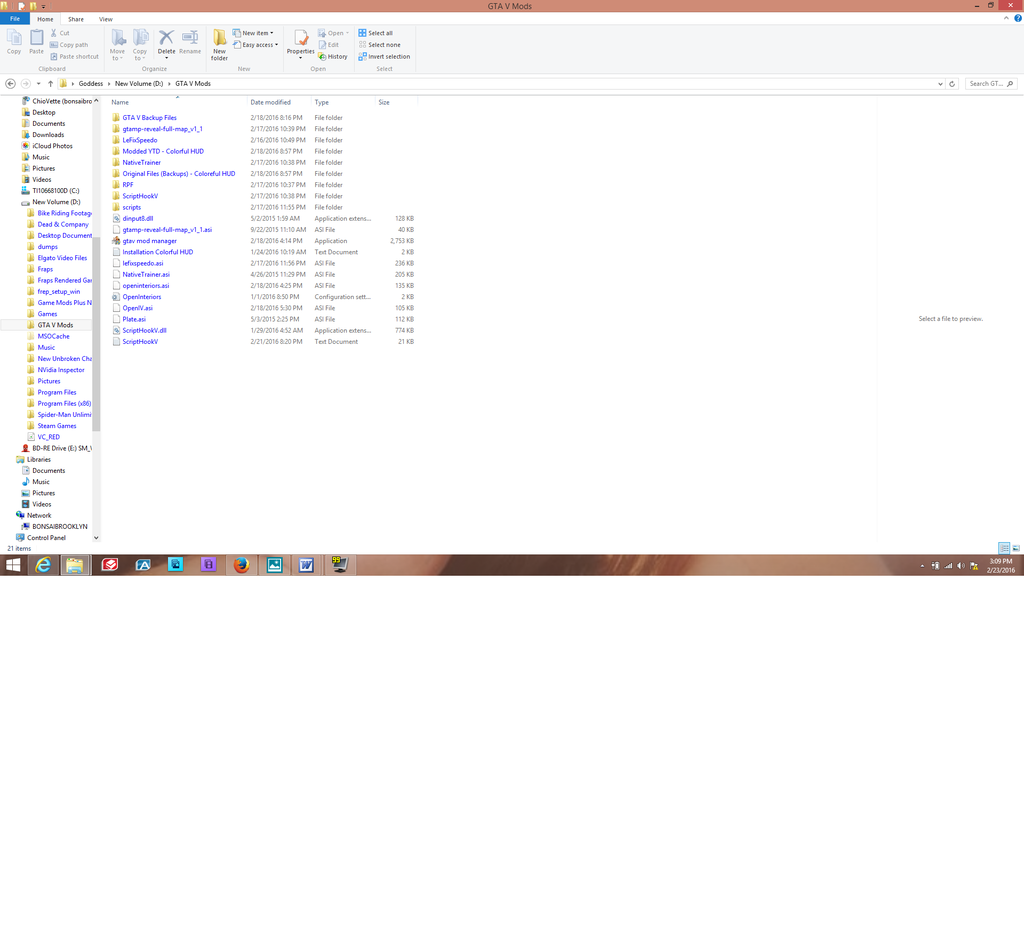Switch to the View ribbon tab
1024x926 pixels.
(106, 18)
